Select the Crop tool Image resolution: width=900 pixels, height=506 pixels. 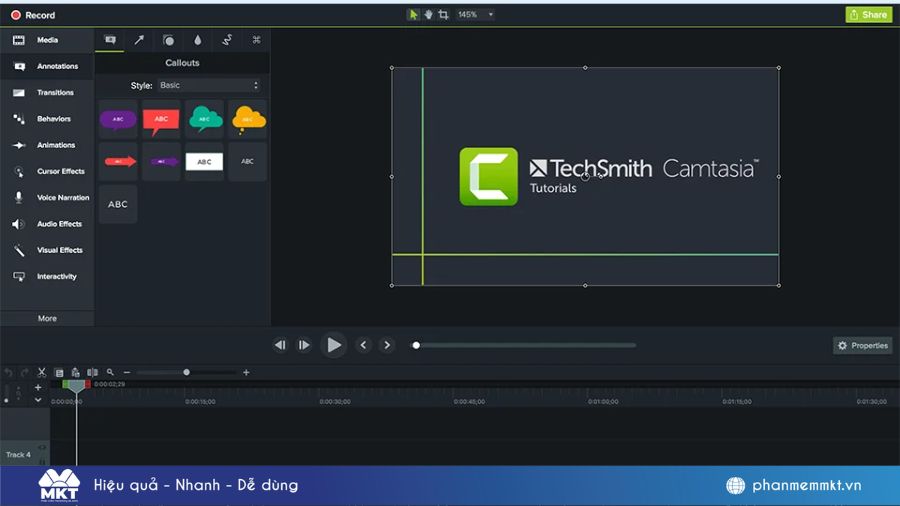[443, 14]
